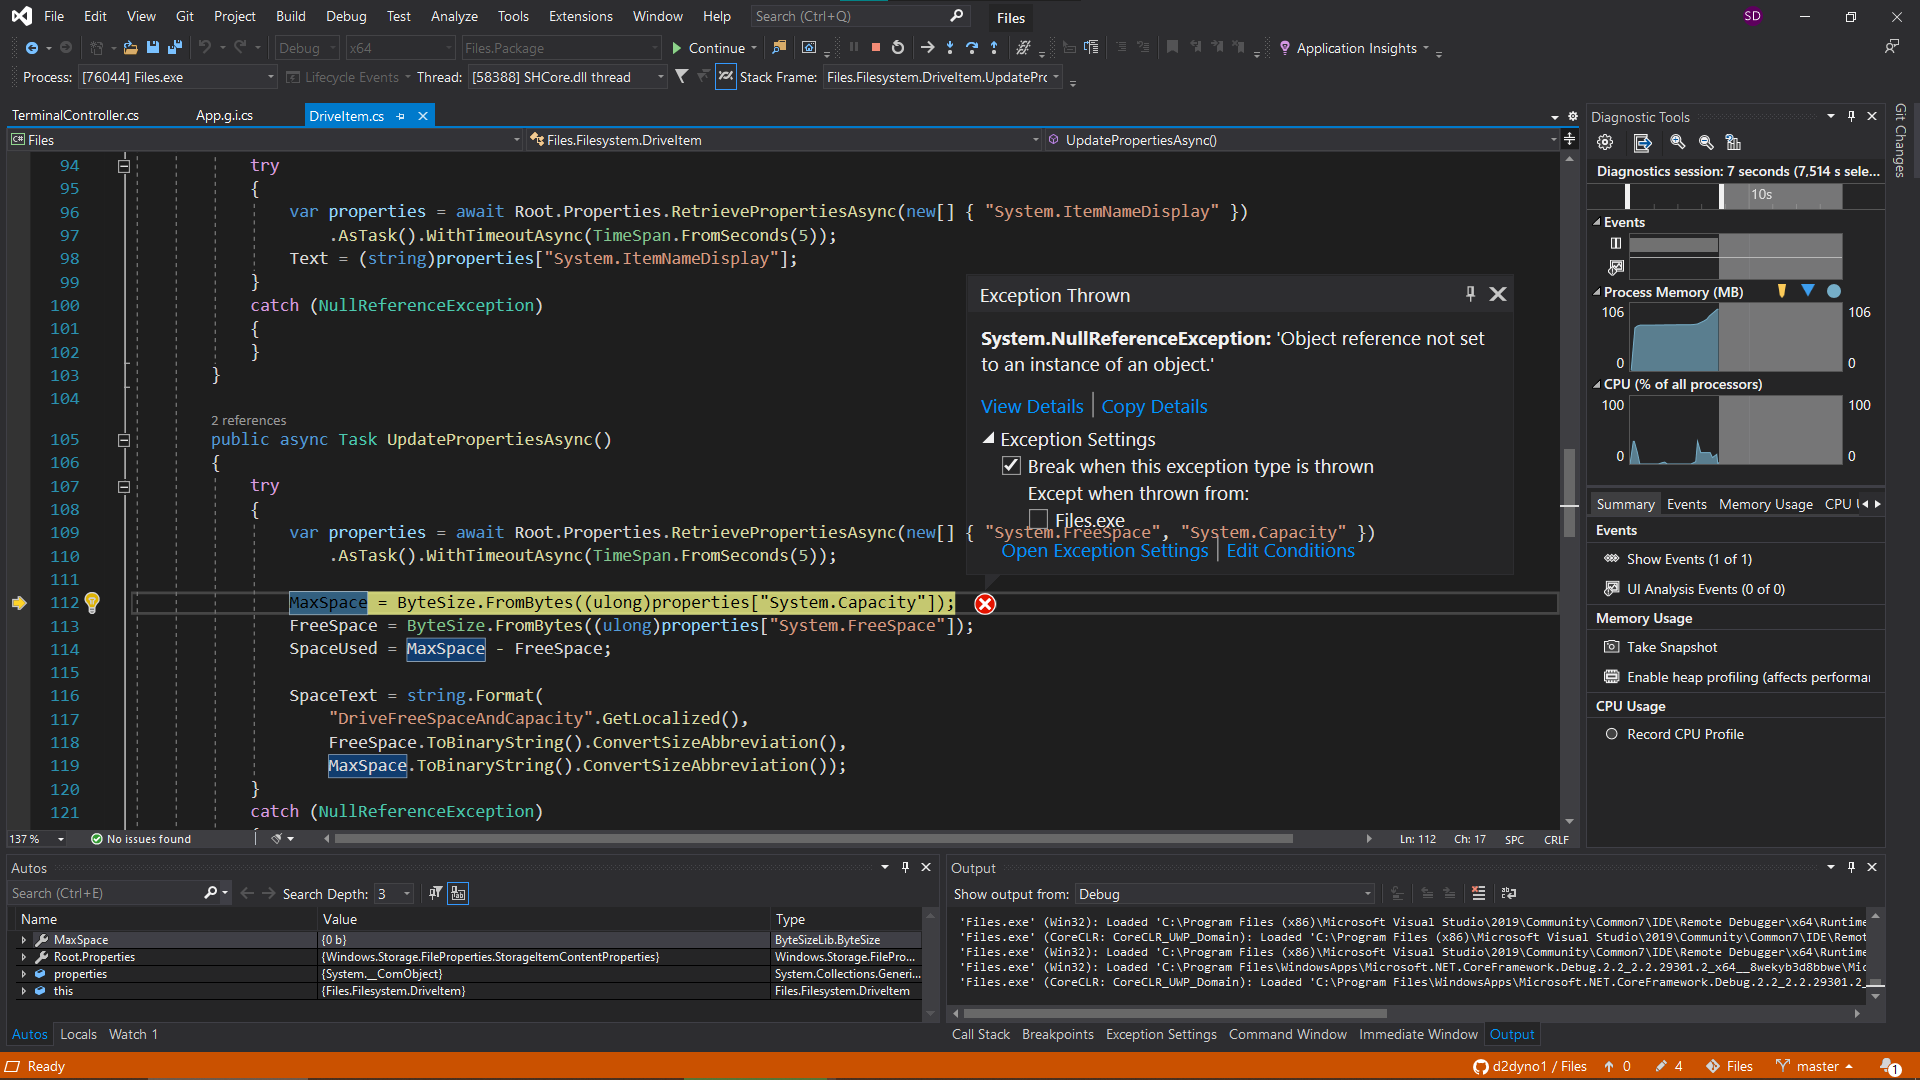Pause execution with the Break All icon
The width and height of the screenshot is (1920, 1080).
(854, 48)
